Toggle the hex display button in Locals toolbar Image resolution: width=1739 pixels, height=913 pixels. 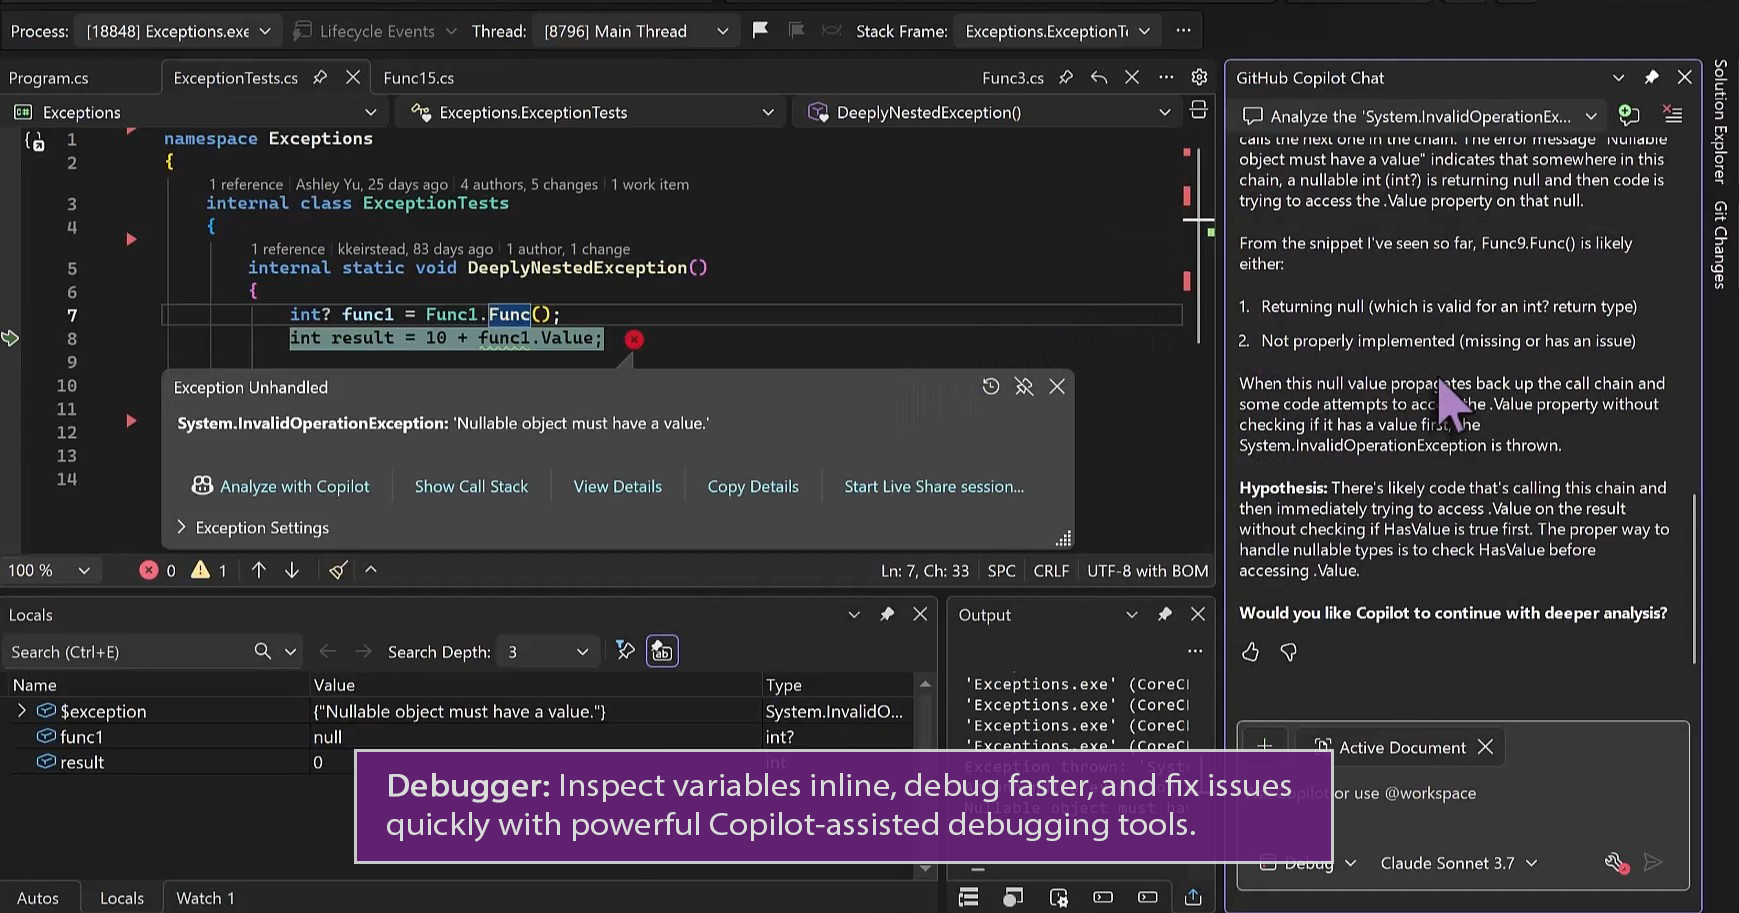661,651
